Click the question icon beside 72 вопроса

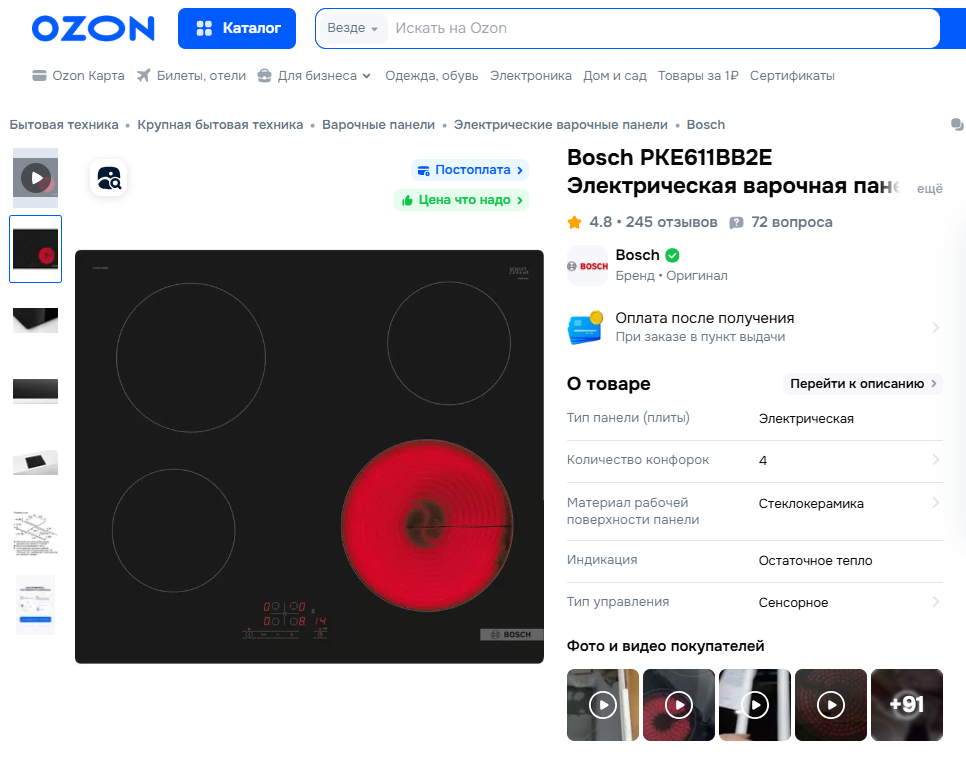click(x=737, y=222)
